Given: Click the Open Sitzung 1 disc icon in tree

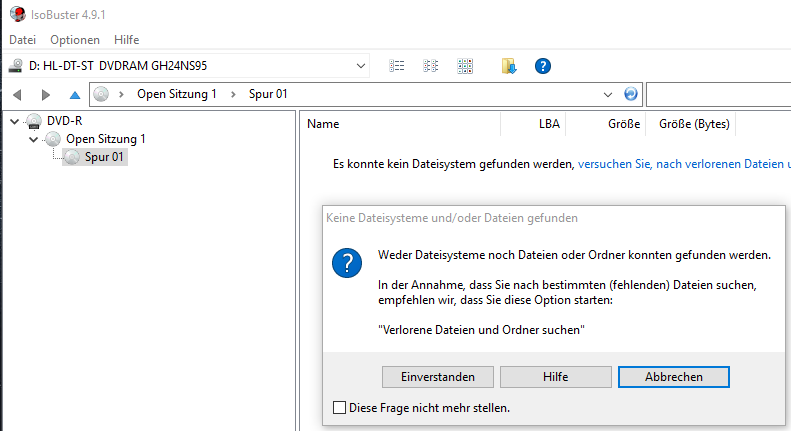Looking at the screenshot, I should coord(52,139).
